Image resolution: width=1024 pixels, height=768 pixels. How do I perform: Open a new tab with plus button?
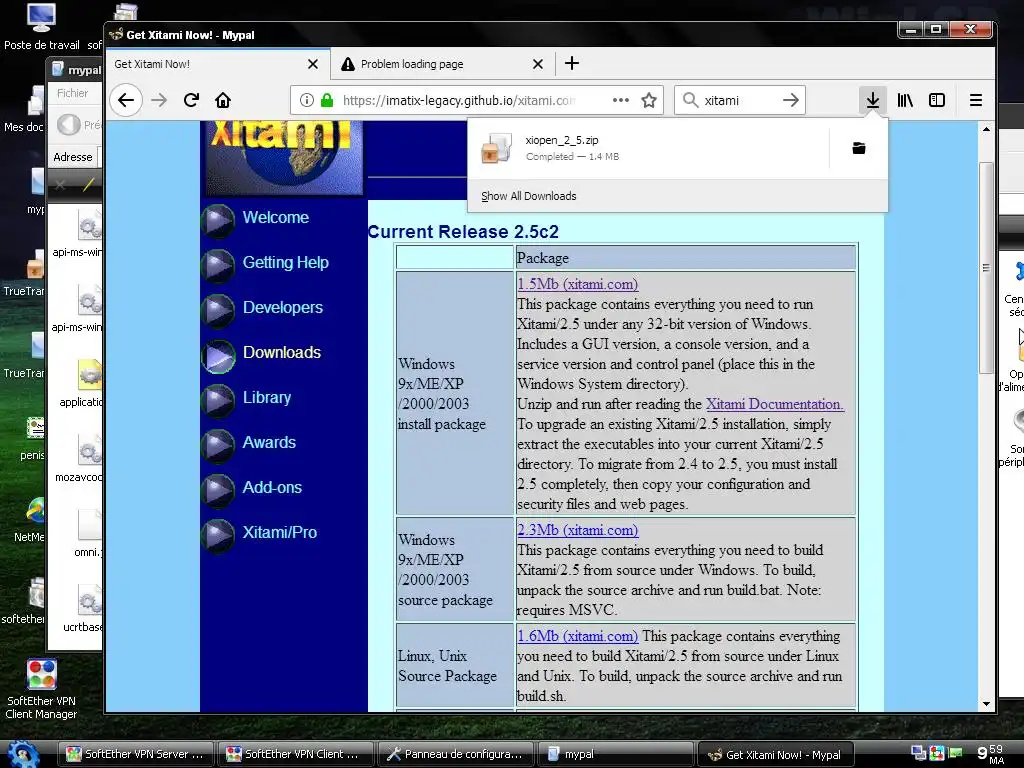pyautogui.click(x=572, y=63)
